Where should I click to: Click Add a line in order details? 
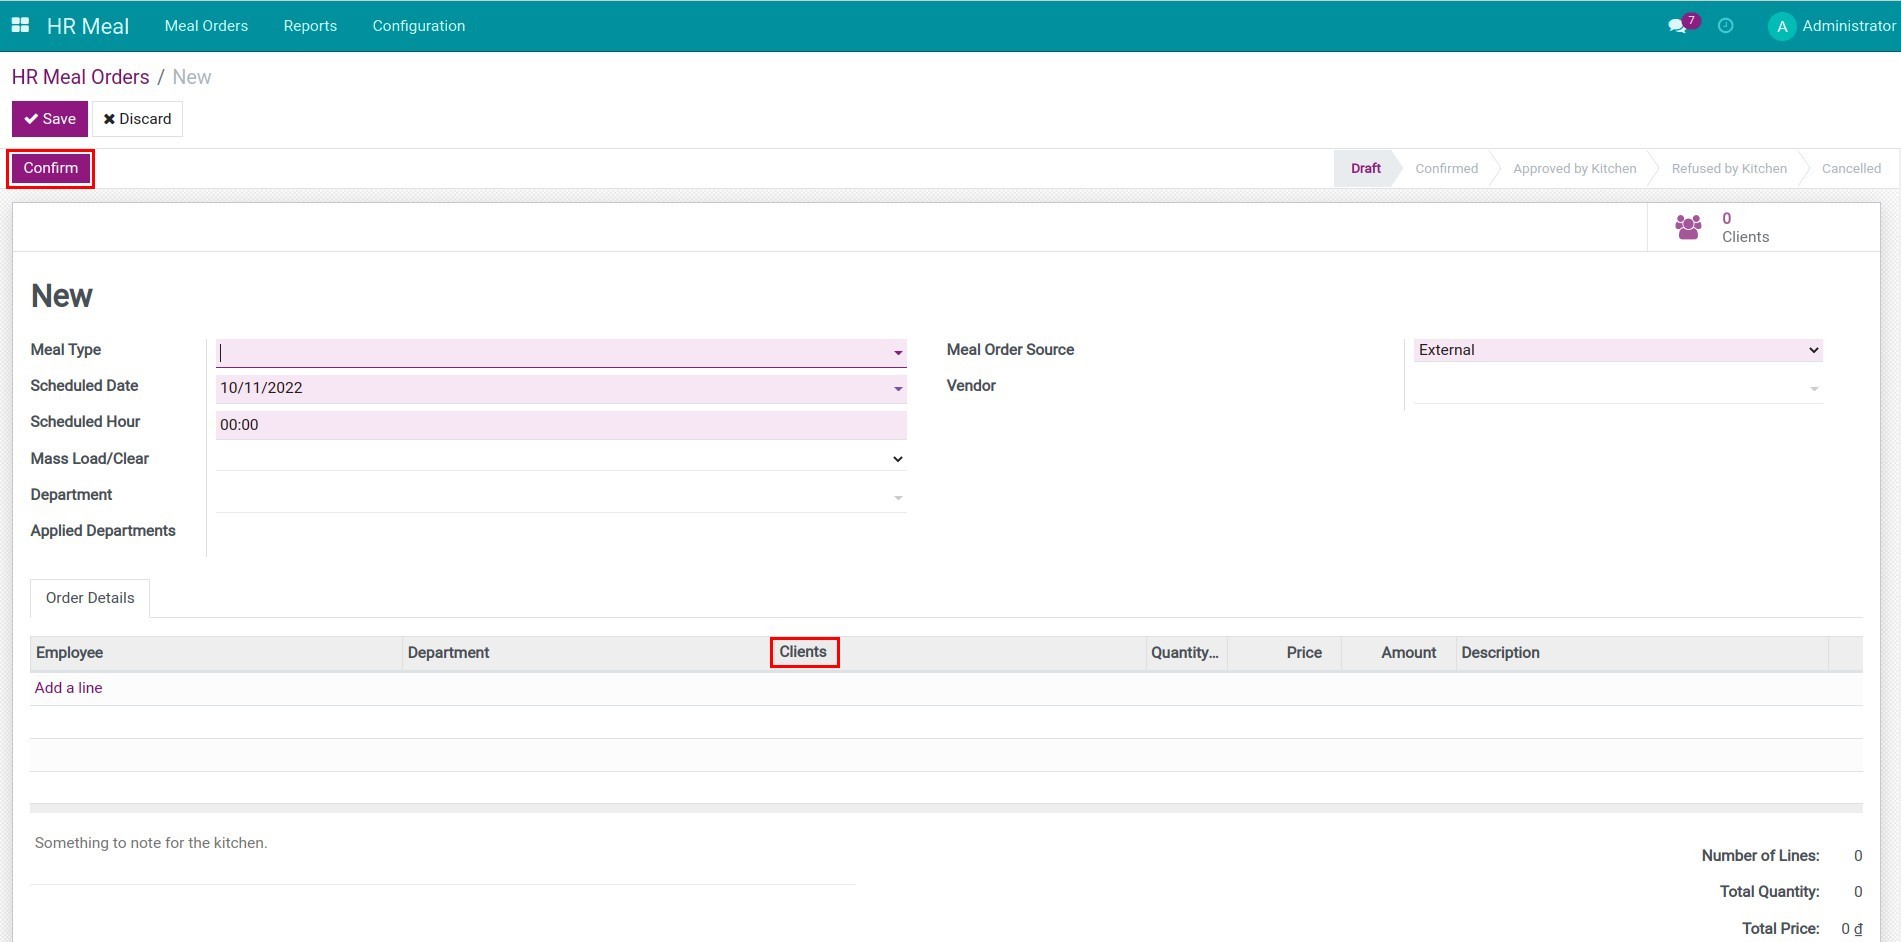[68, 688]
